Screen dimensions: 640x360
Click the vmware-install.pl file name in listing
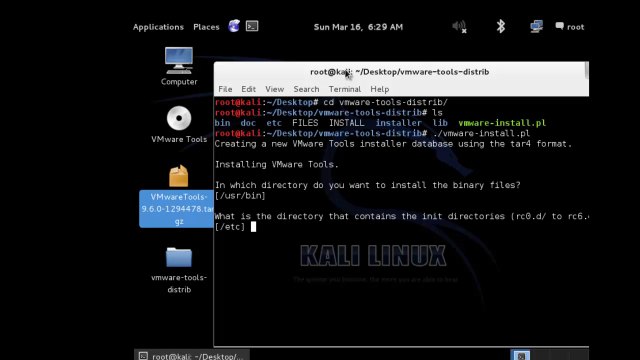(502, 123)
